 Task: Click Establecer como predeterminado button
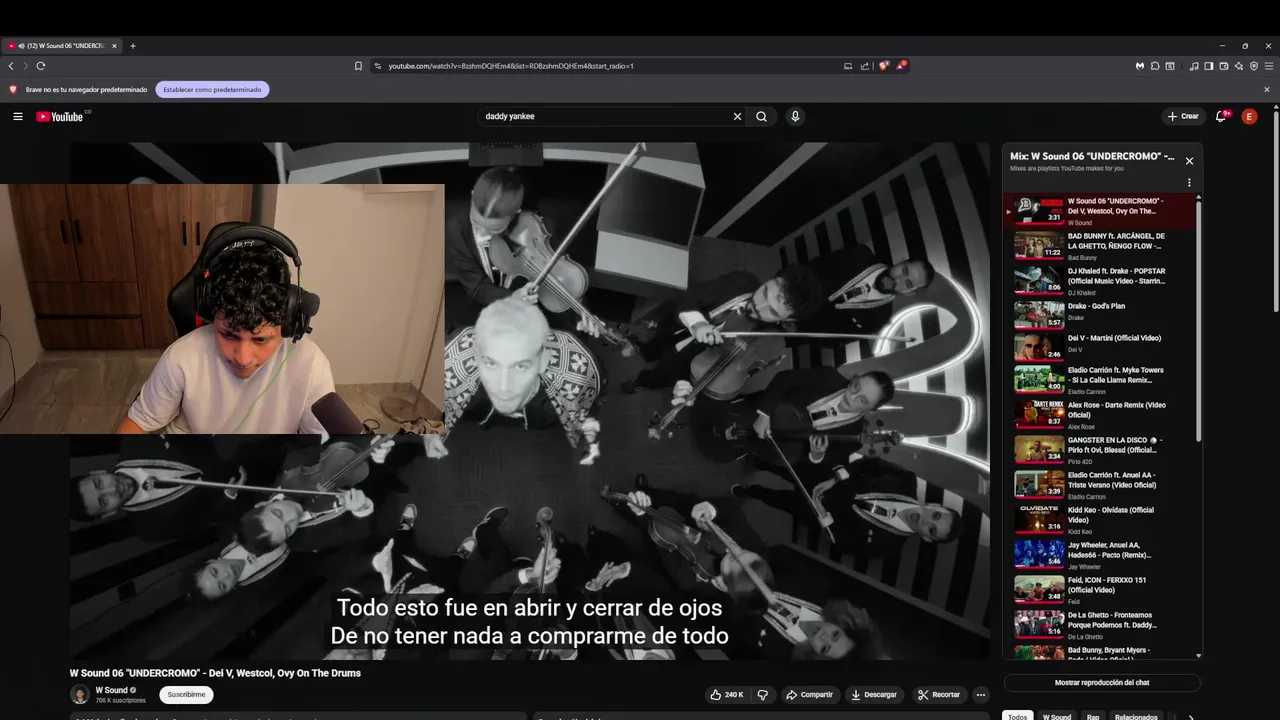212,89
